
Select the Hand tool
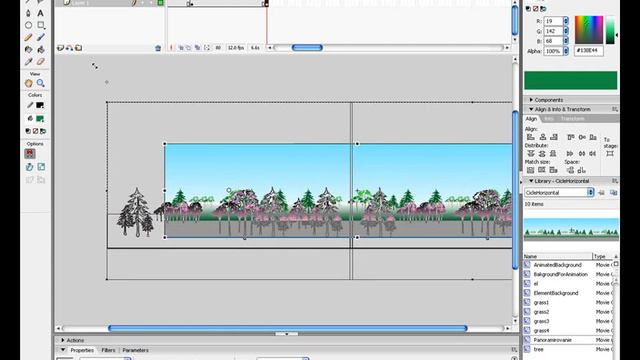point(28,83)
